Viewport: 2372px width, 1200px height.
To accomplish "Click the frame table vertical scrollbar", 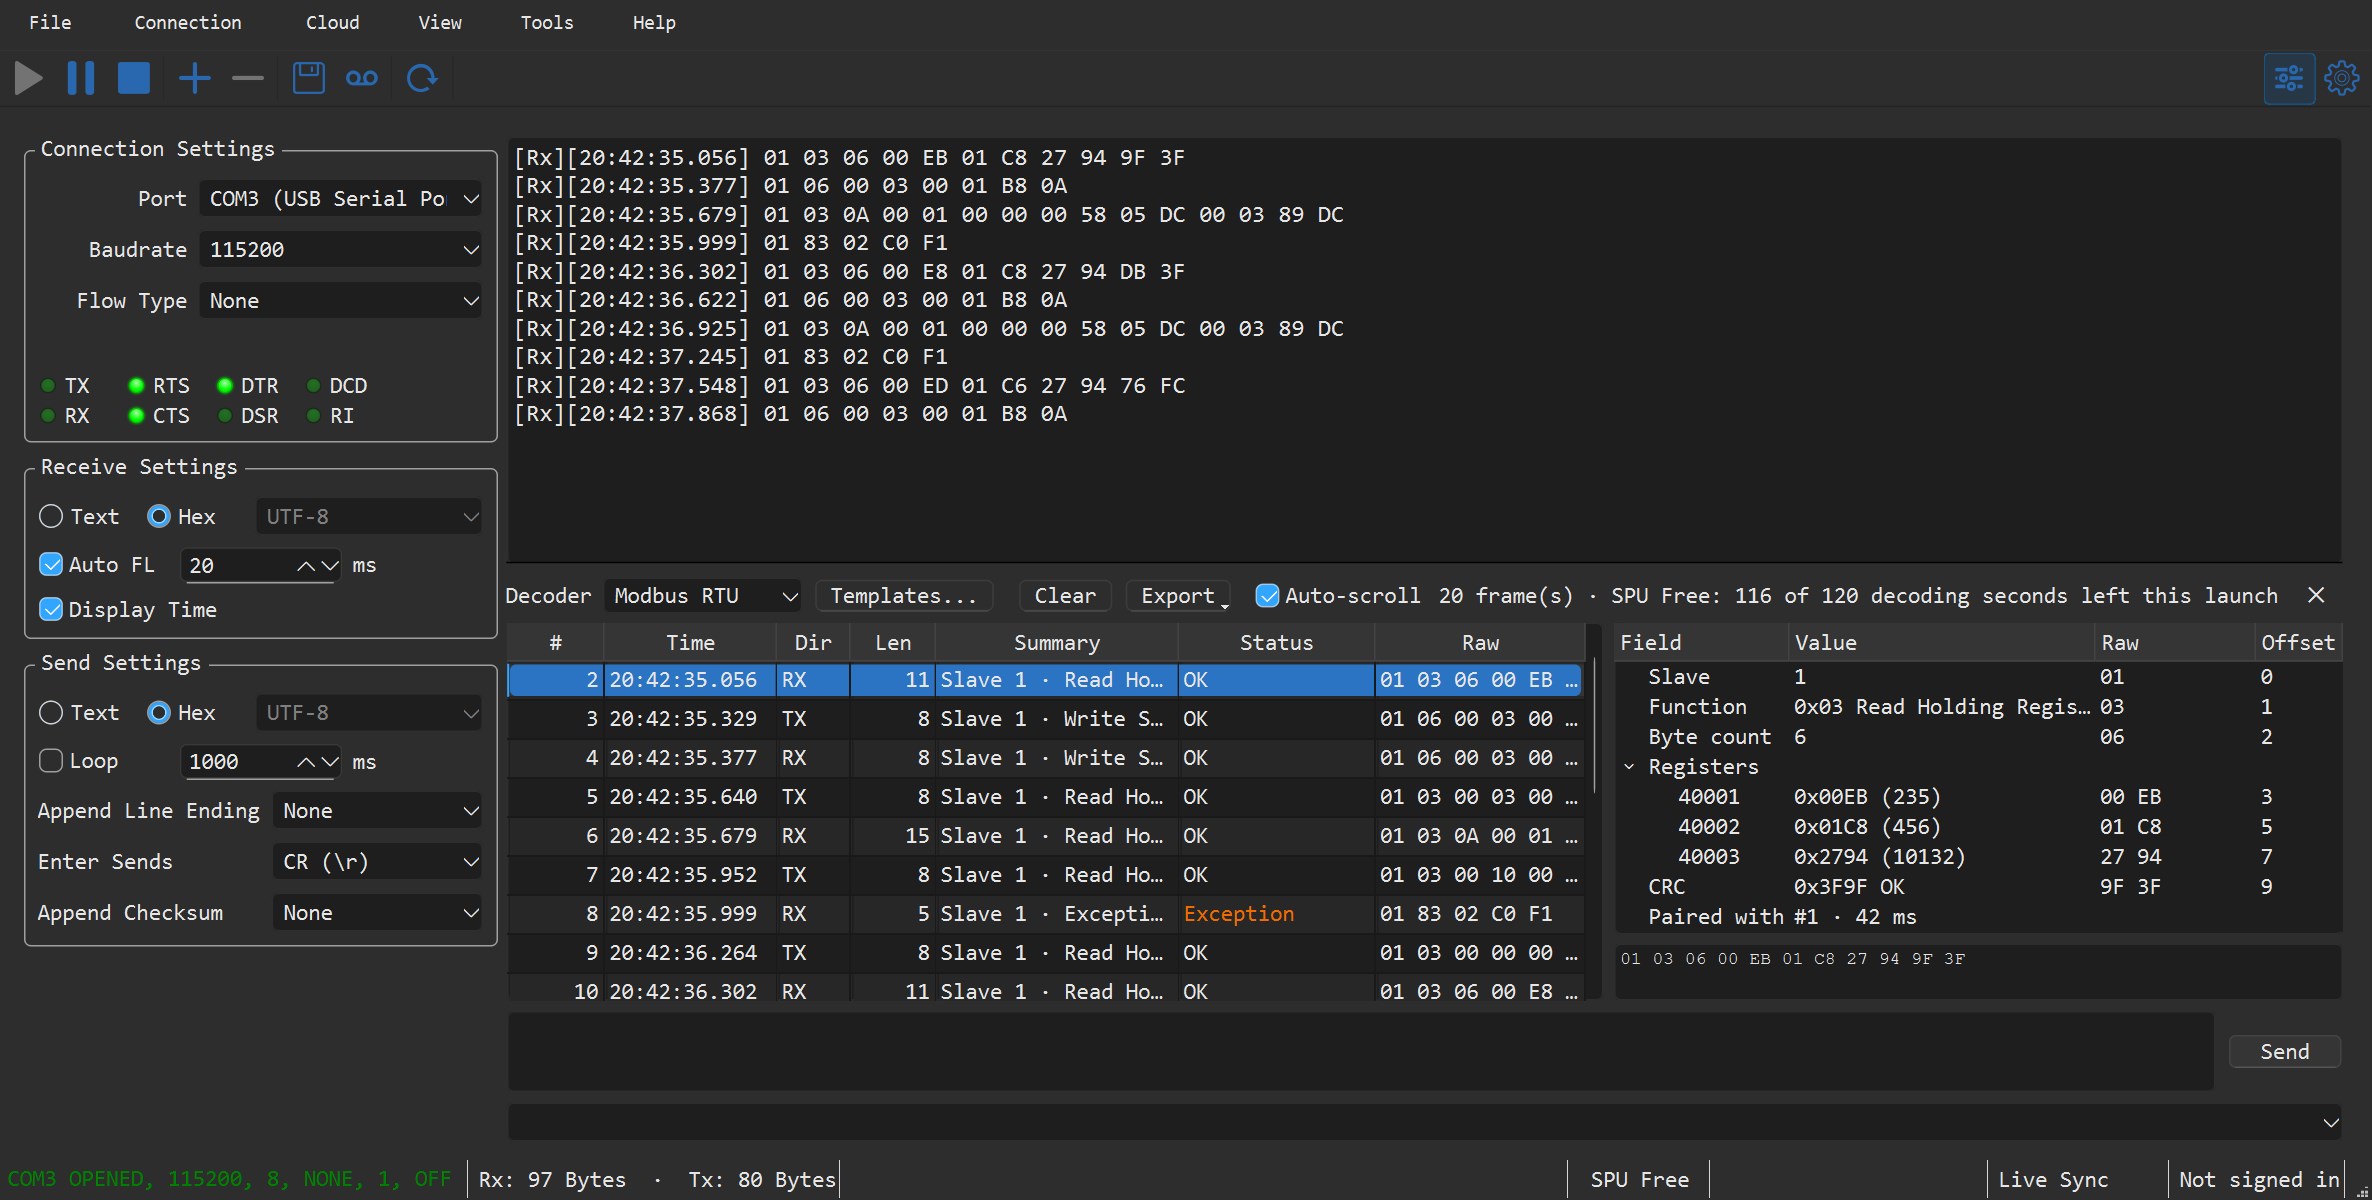I will point(1594,727).
